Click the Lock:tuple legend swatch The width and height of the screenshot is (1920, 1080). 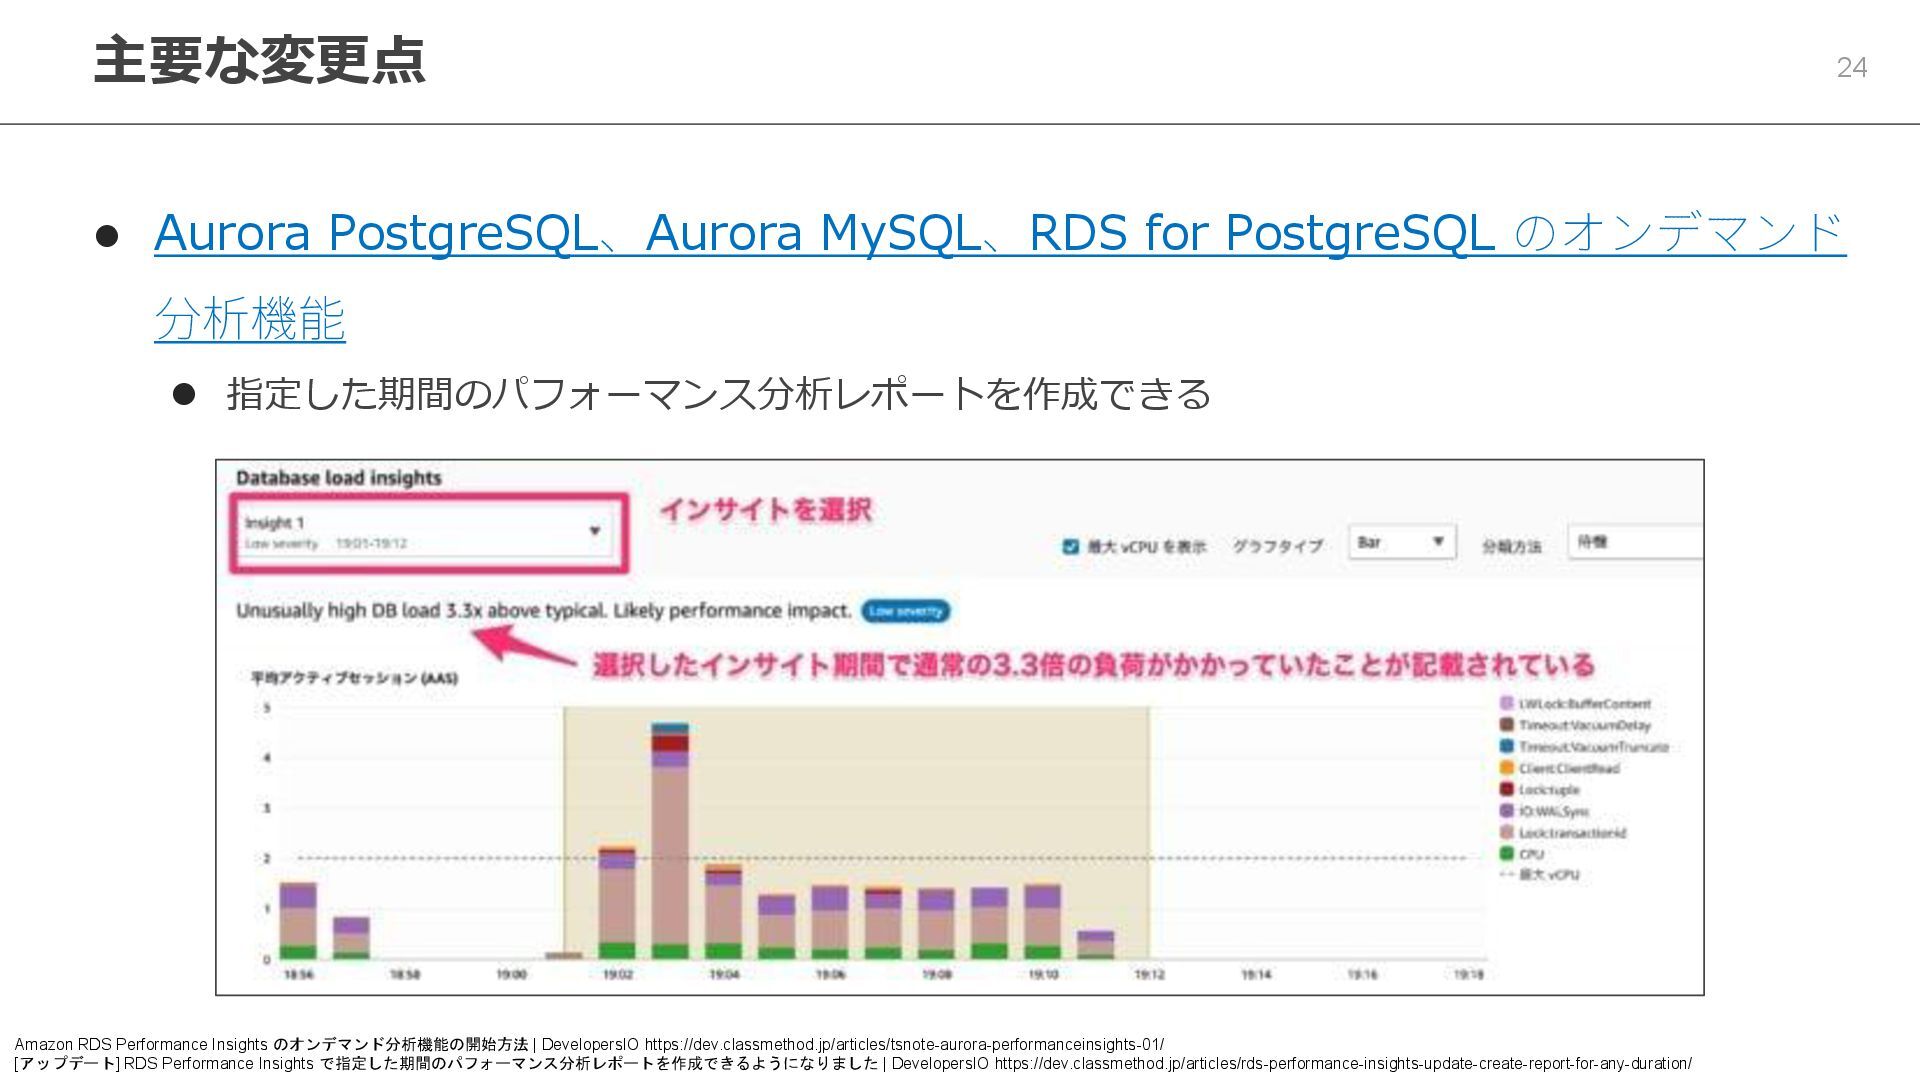(1506, 790)
